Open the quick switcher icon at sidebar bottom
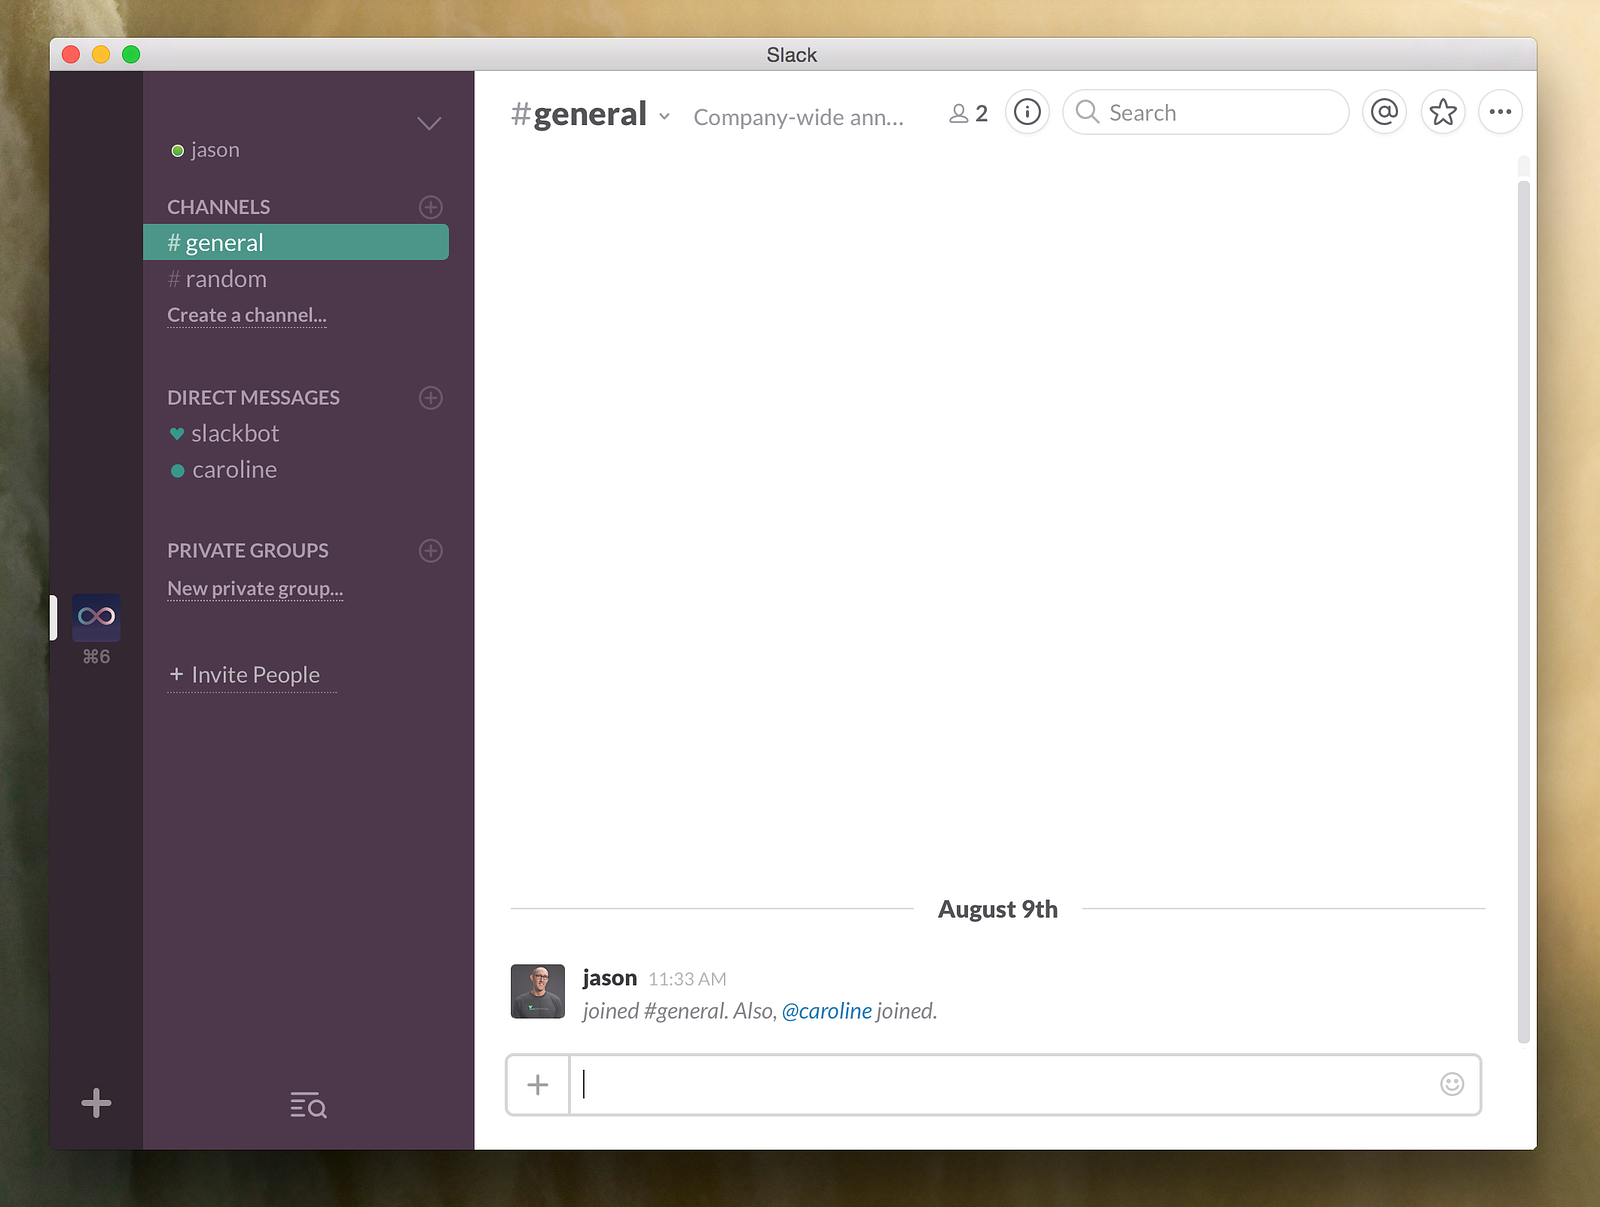This screenshot has width=1600, height=1207. coord(308,1105)
